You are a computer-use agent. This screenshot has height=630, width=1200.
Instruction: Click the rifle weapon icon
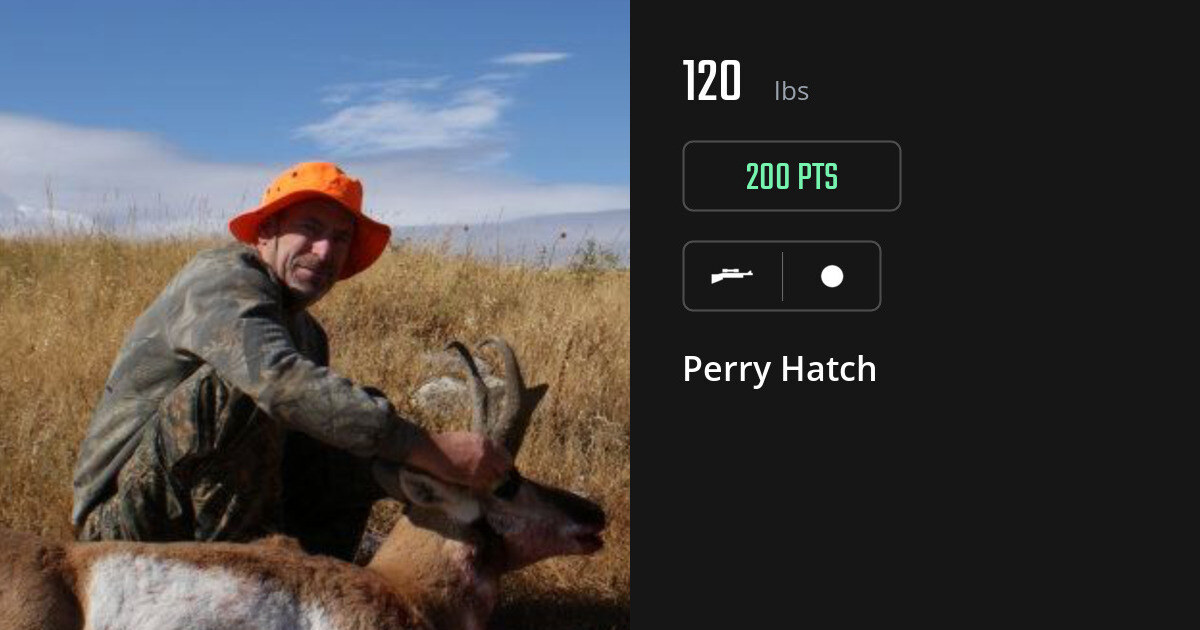click(732, 276)
